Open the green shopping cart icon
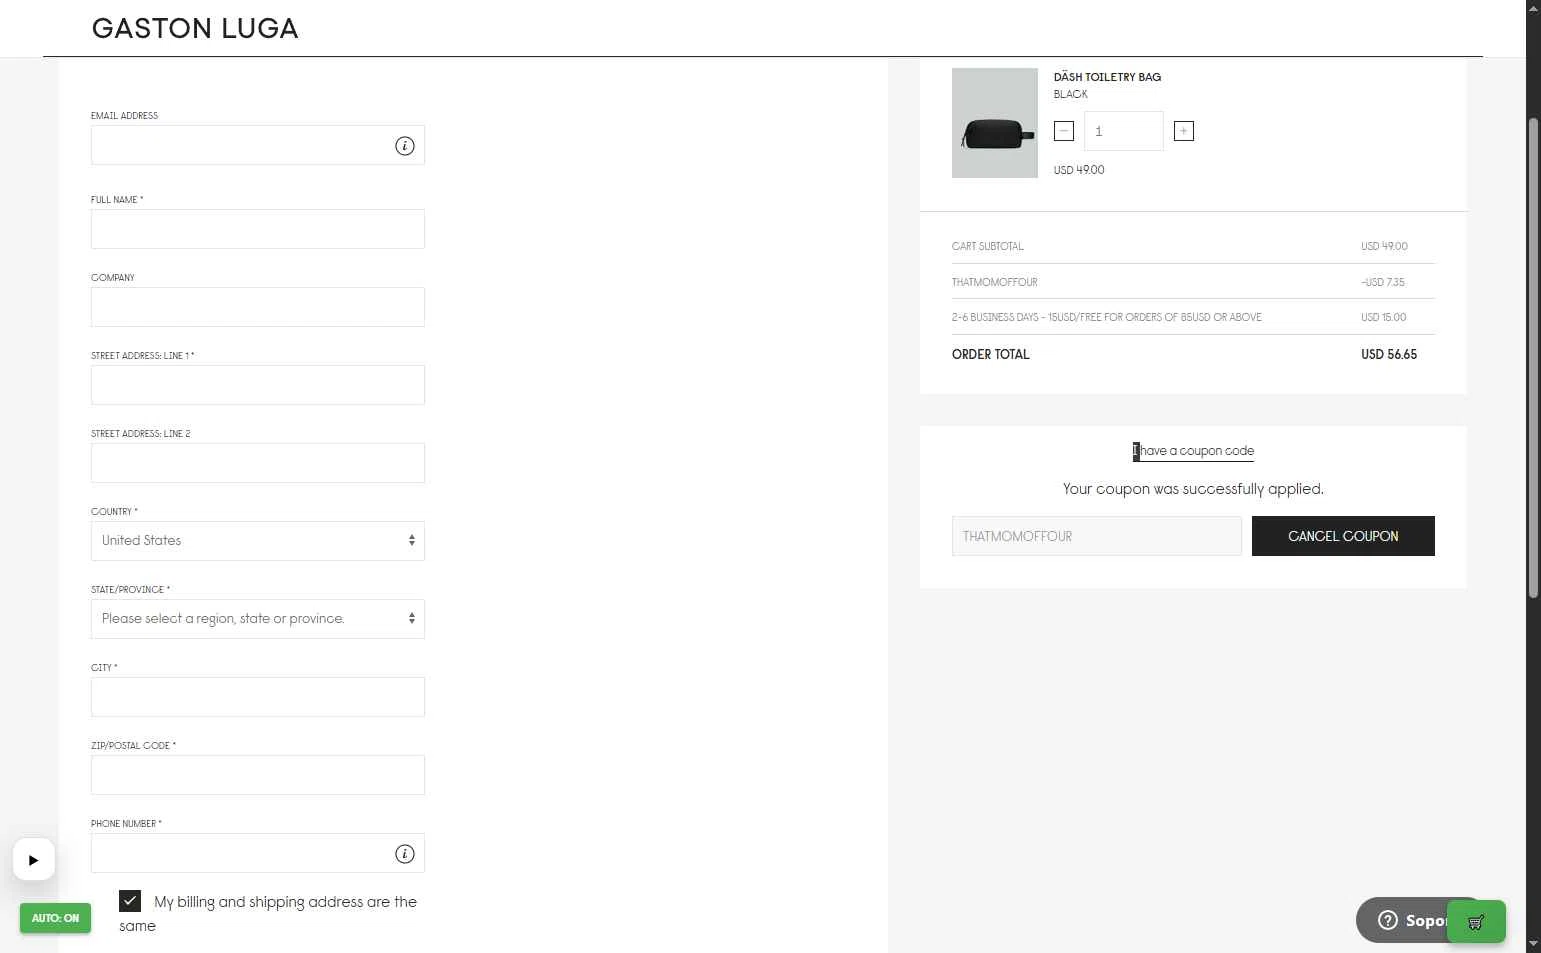The height and width of the screenshot is (953, 1541). pos(1476,922)
